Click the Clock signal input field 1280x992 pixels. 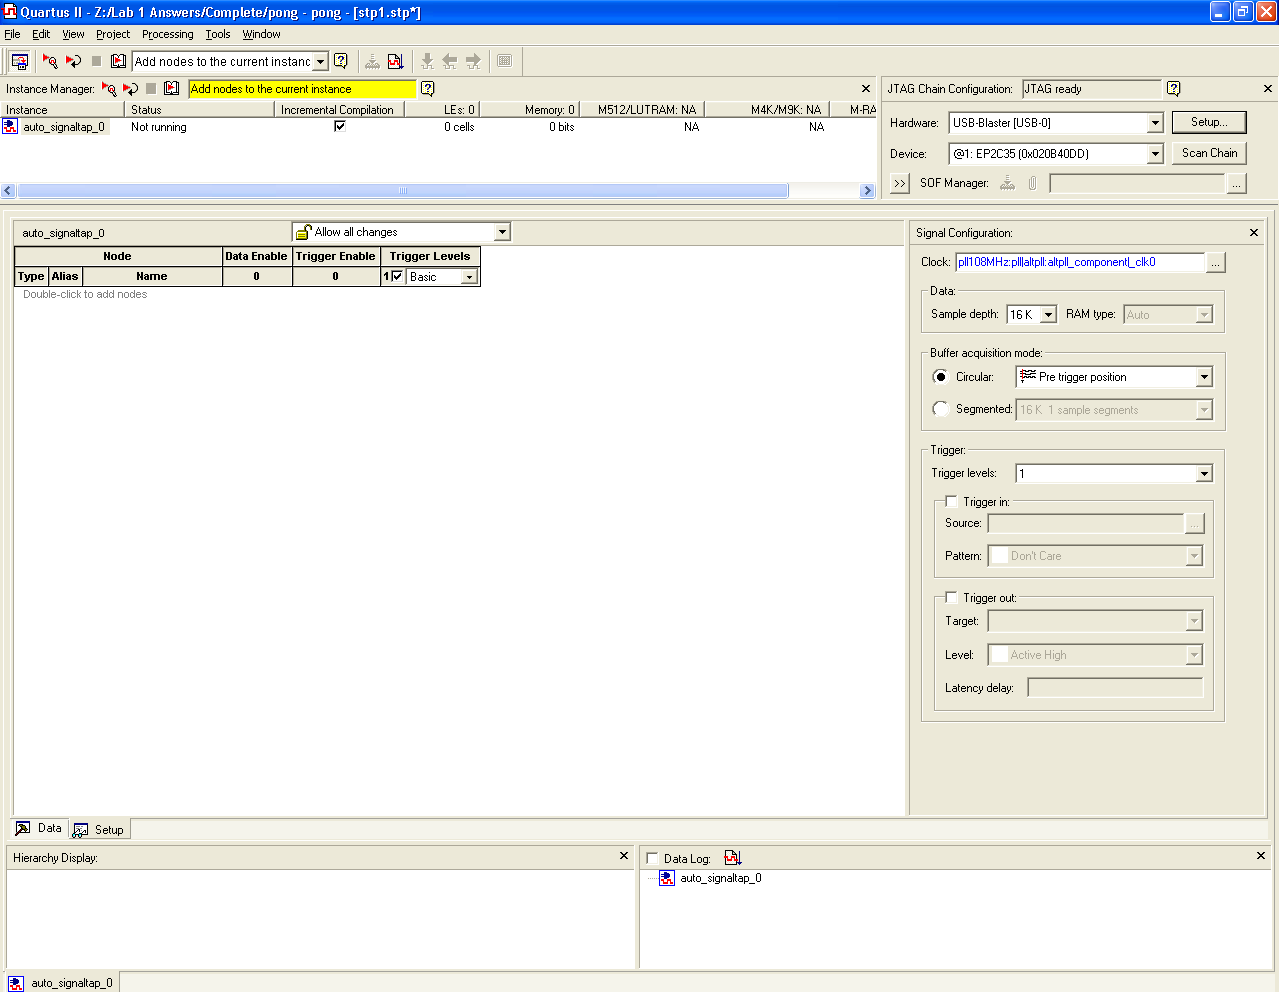point(1079,262)
